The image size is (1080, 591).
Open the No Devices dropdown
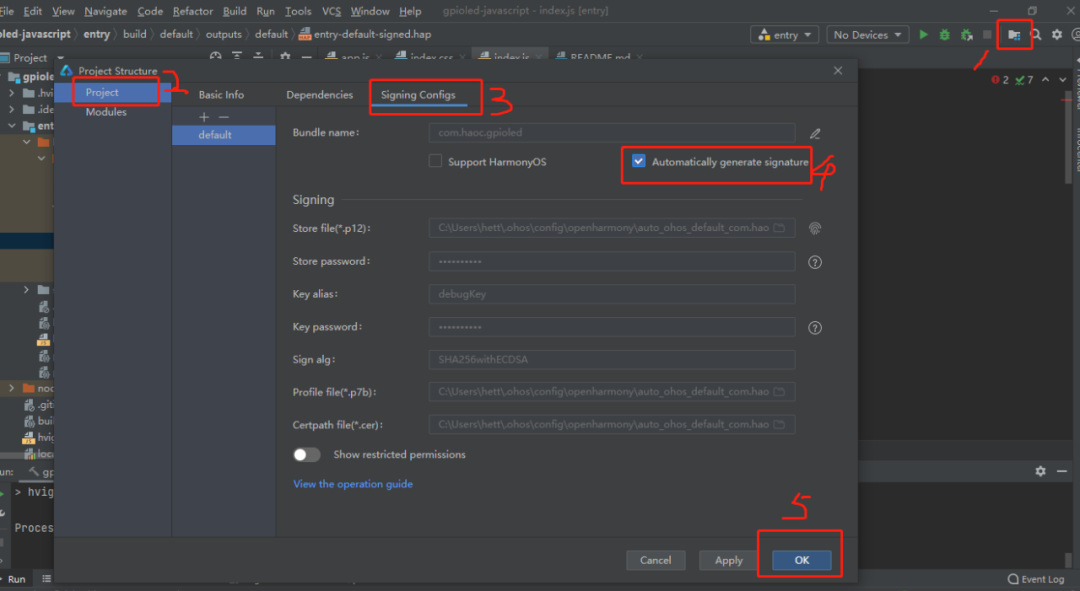coord(867,34)
